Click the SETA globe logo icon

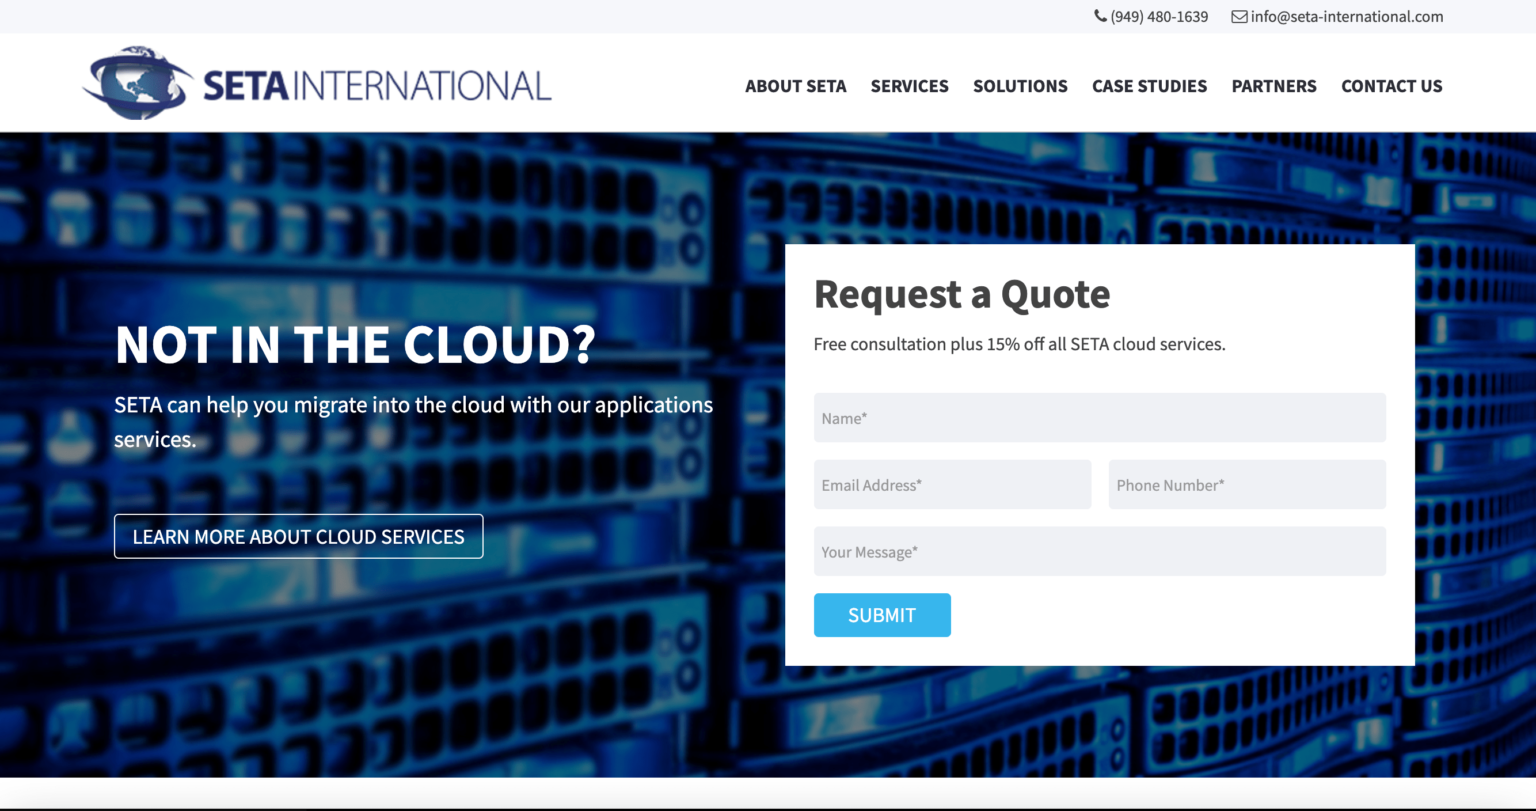[x=136, y=82]
